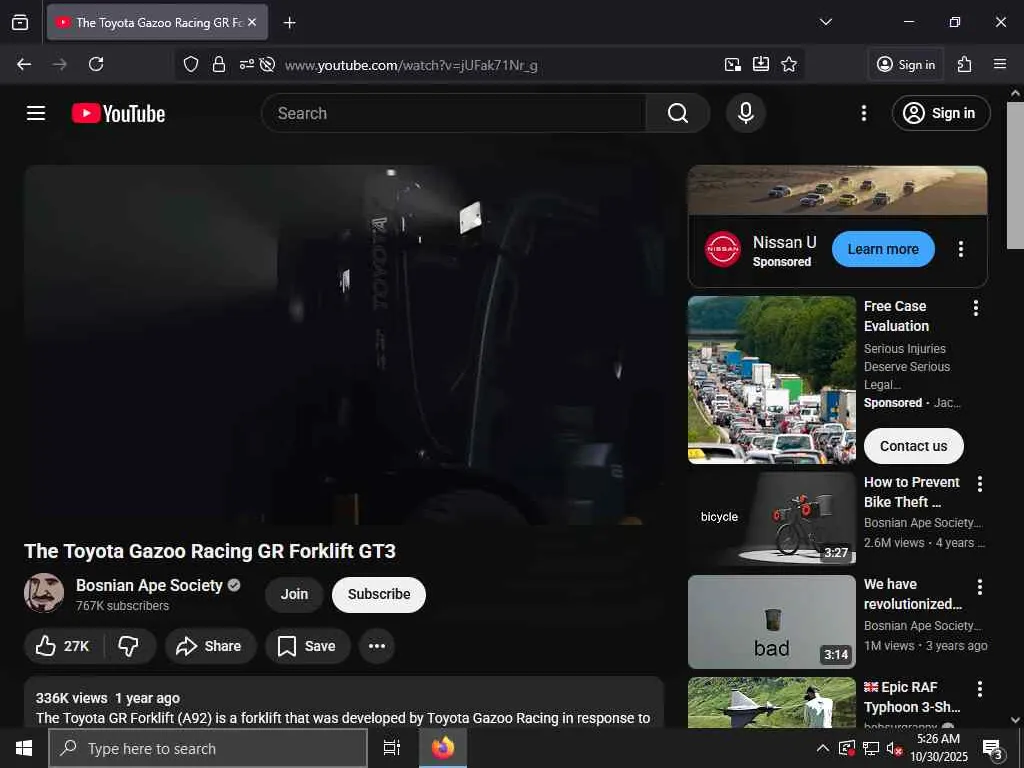Viewport: 1024px width, 768px height.
Task: Play the RAF Typhoon video thumbnail
Action: (x=771, y=703)
